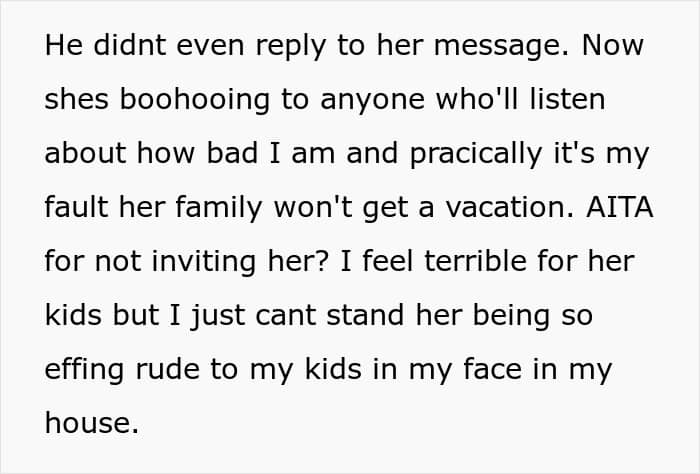This screenshot has width=700, height=474.
Task: Click the word "terrible"
Action: 475,261
